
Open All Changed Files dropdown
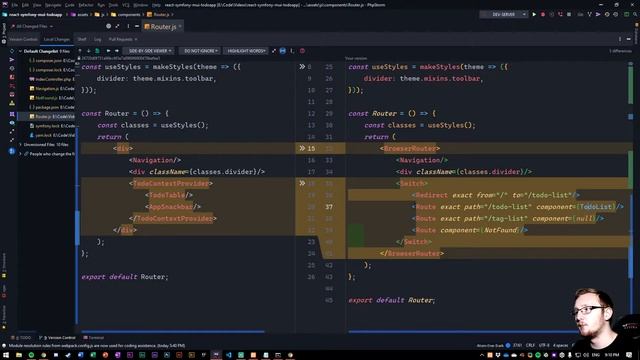33,26
